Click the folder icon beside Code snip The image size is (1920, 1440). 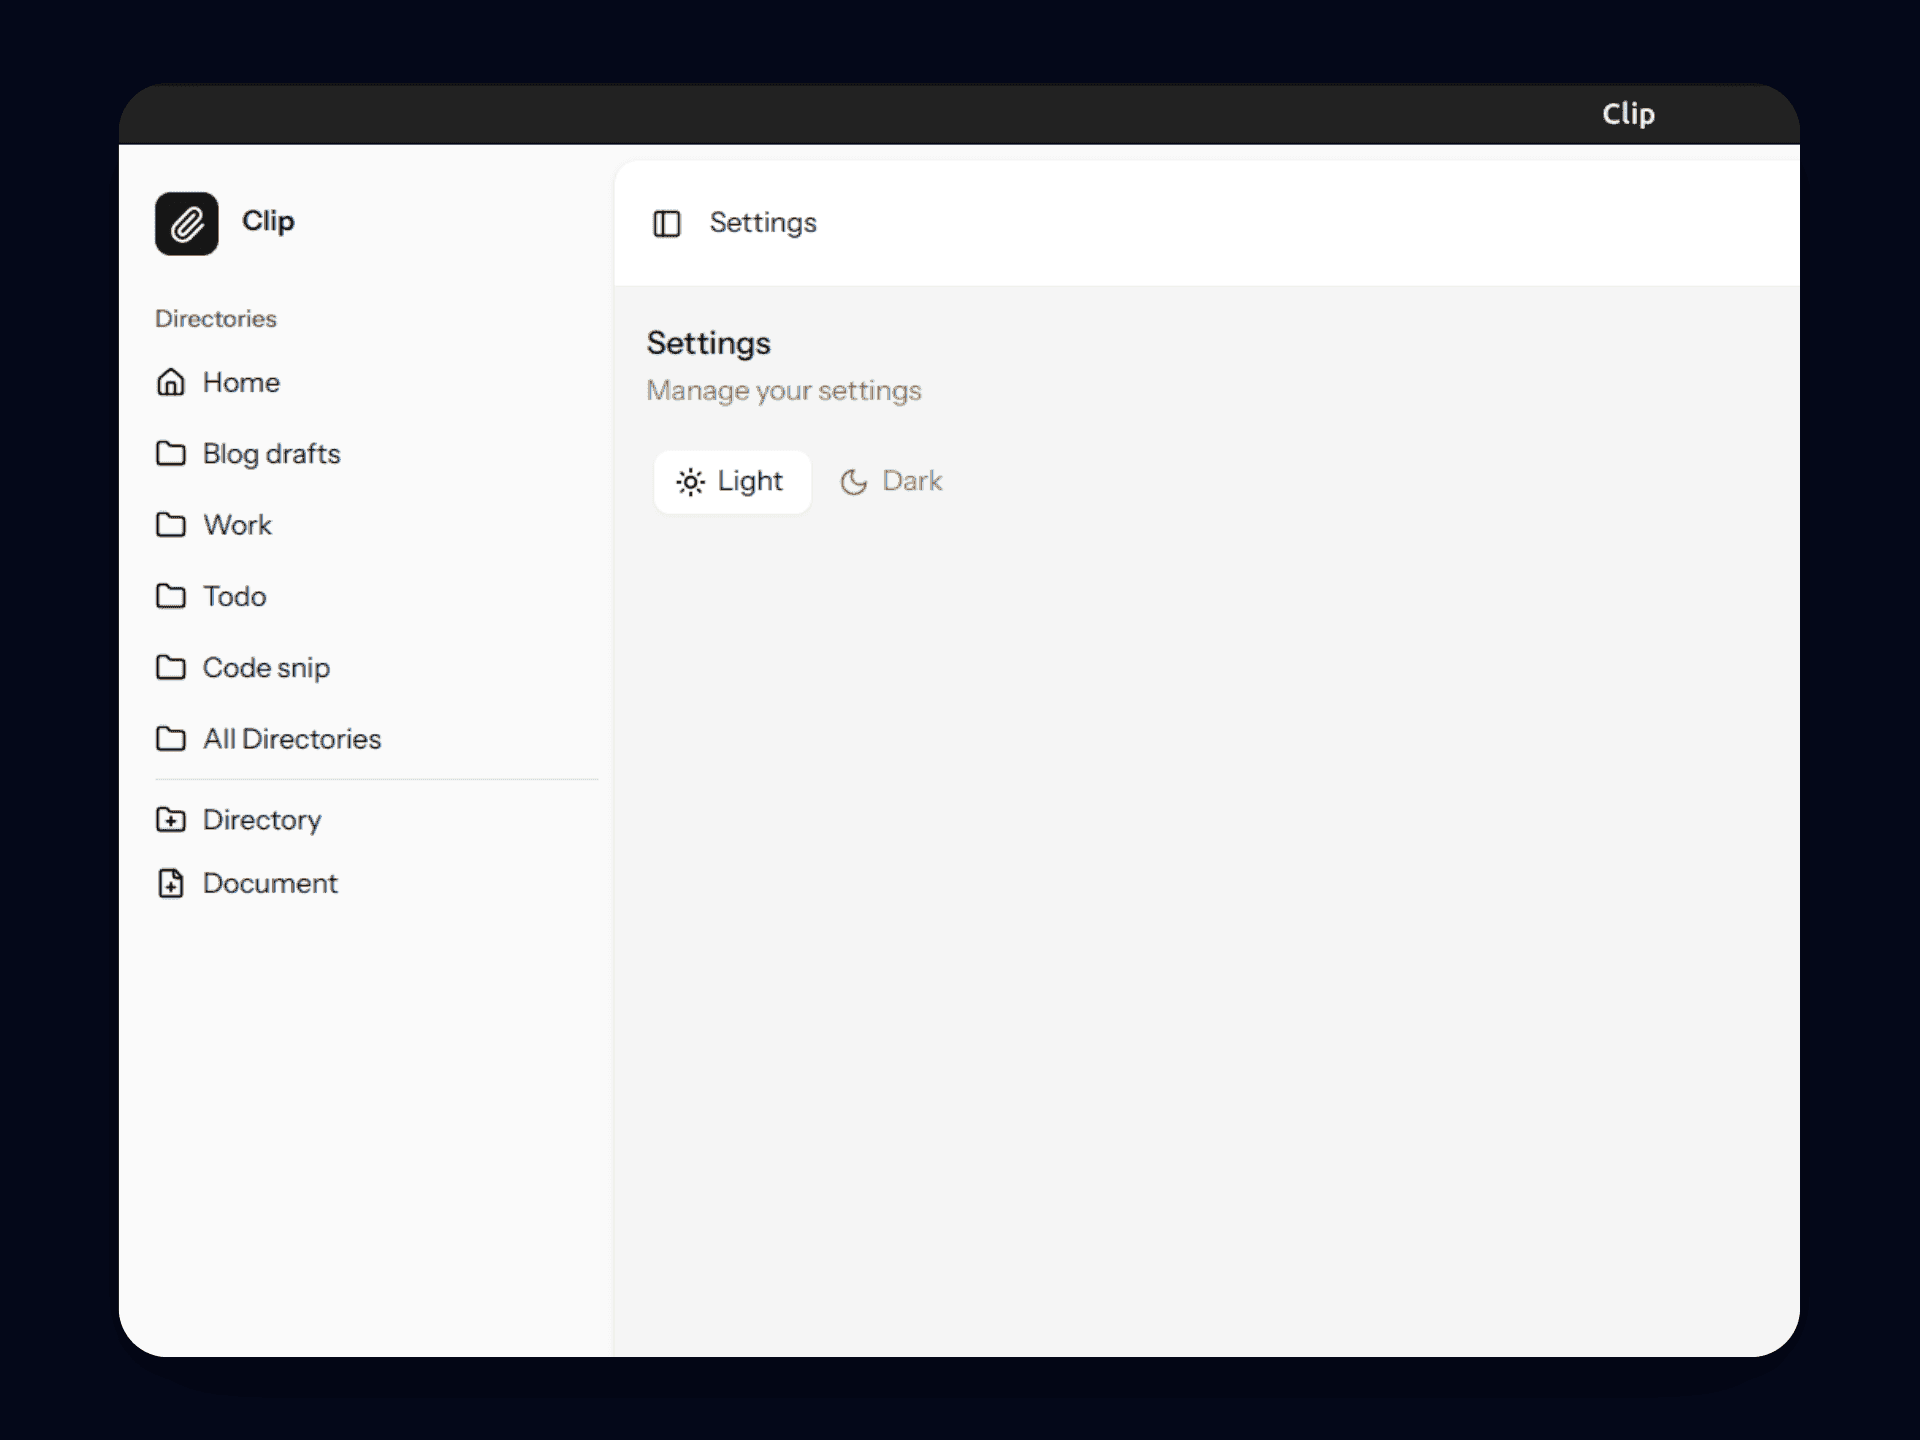(170, 667)
